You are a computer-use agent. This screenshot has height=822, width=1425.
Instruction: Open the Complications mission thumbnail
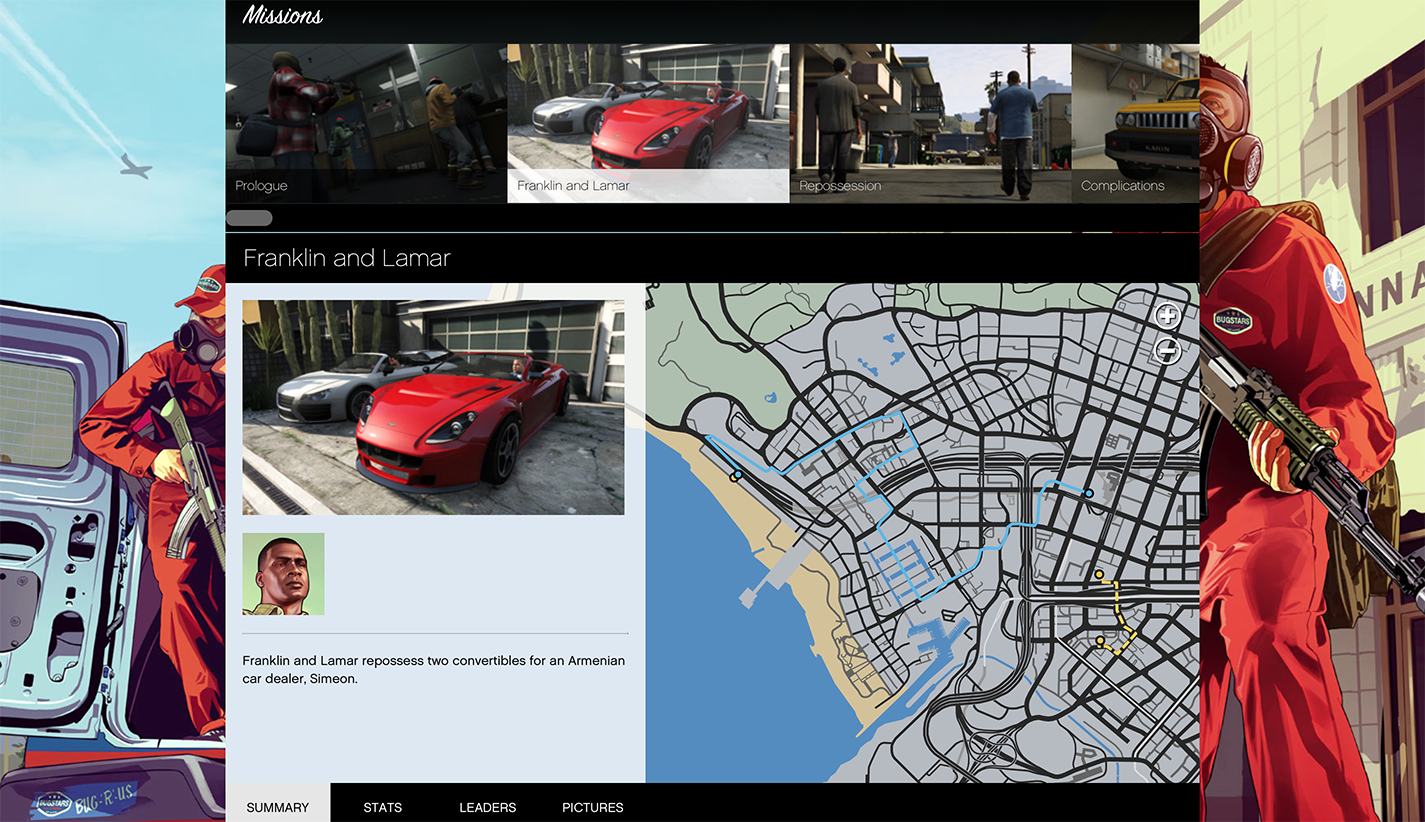[1135, 123]
